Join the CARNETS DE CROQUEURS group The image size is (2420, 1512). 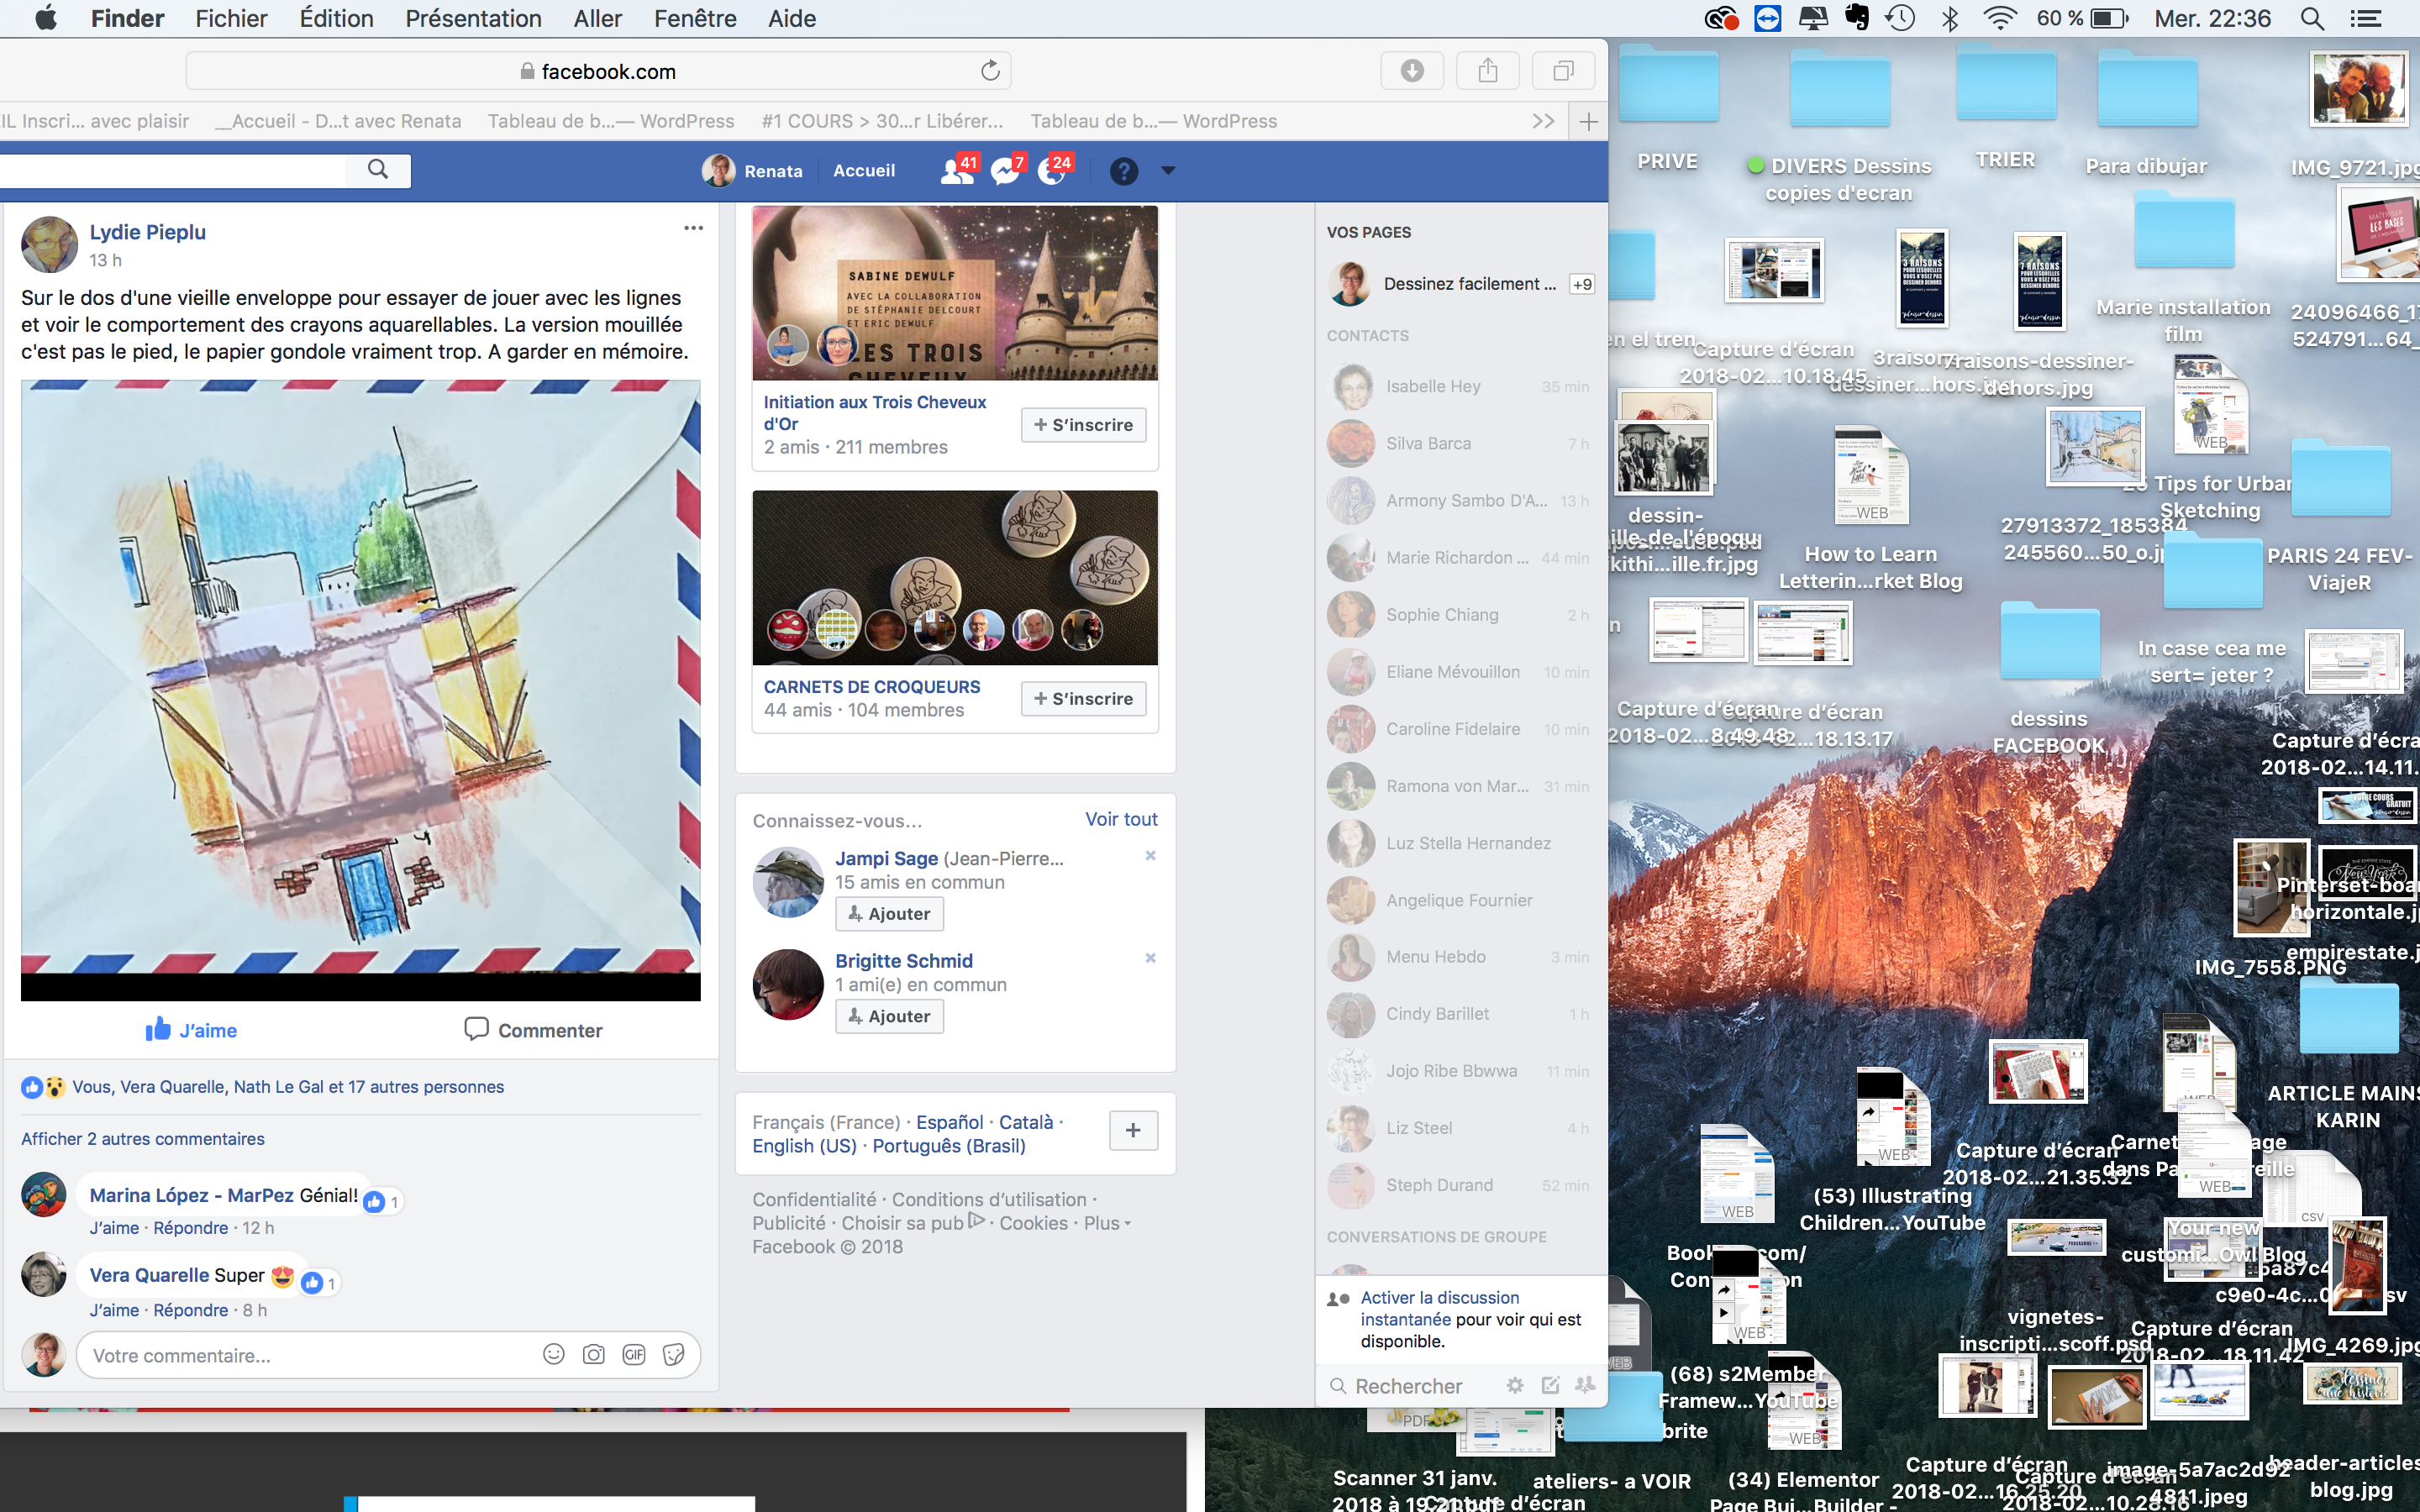[x=1083, y=699]
